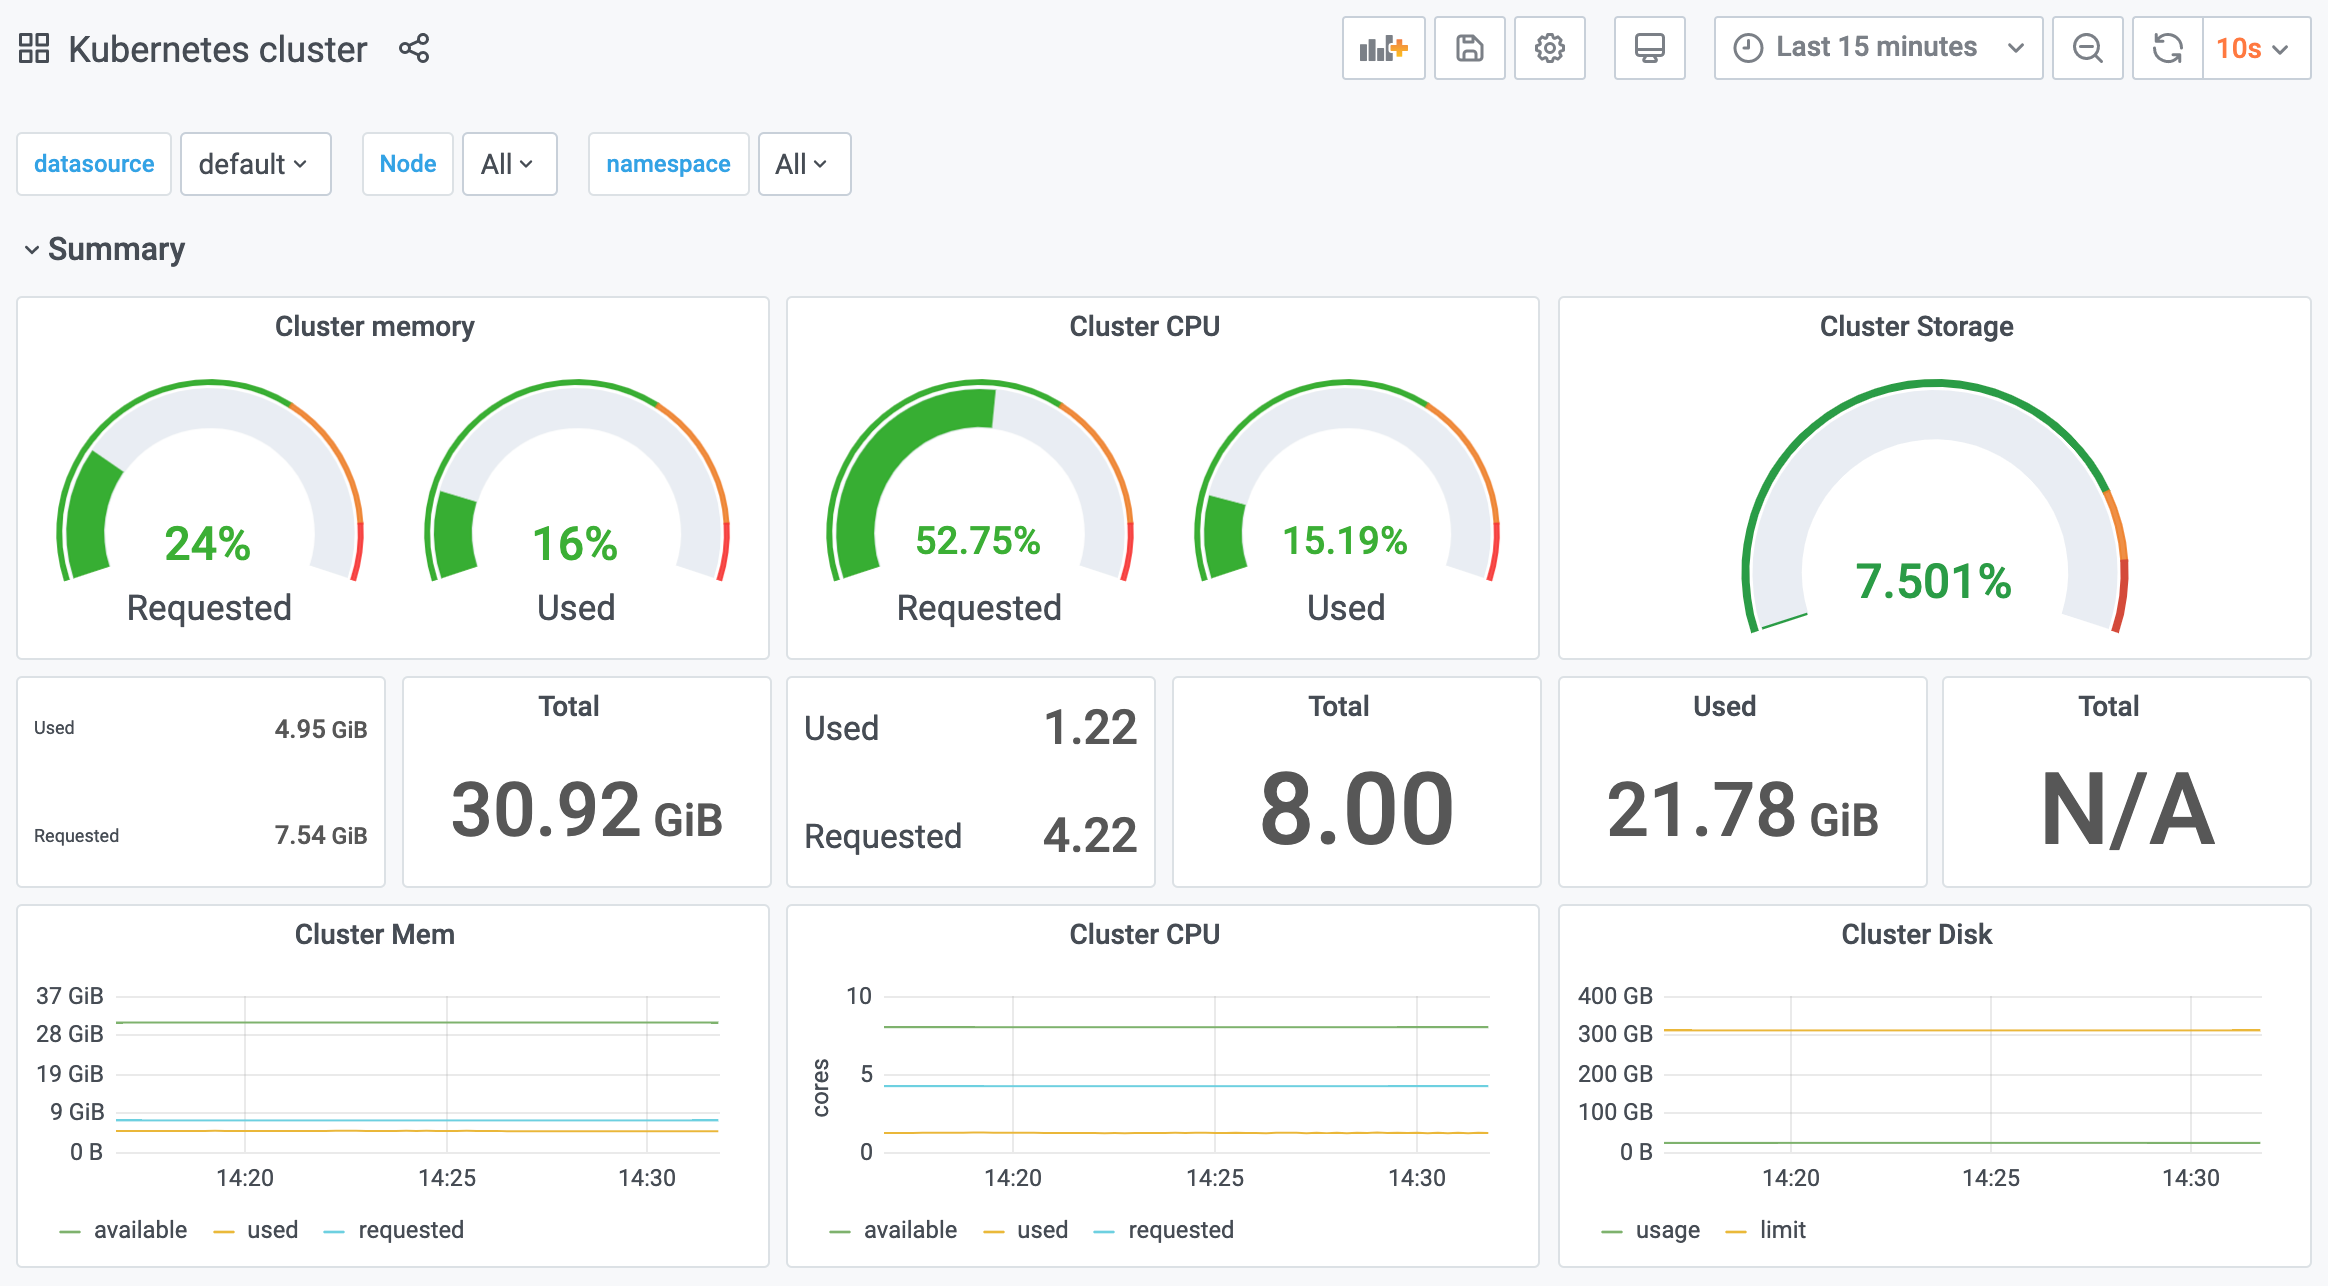Click the 4.22 requested CPU value

pos(1090,835)
